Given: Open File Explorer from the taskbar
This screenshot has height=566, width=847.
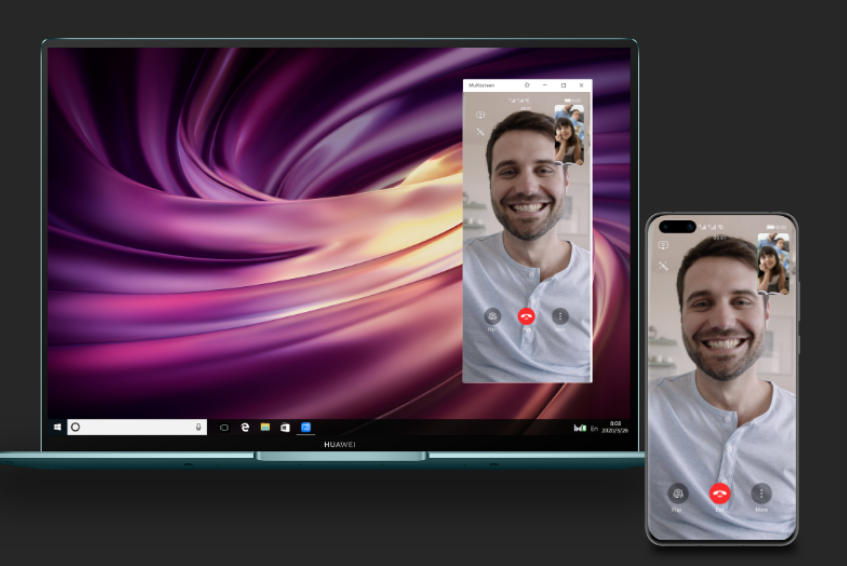Looking at the screenshot, I should (265, 427).
